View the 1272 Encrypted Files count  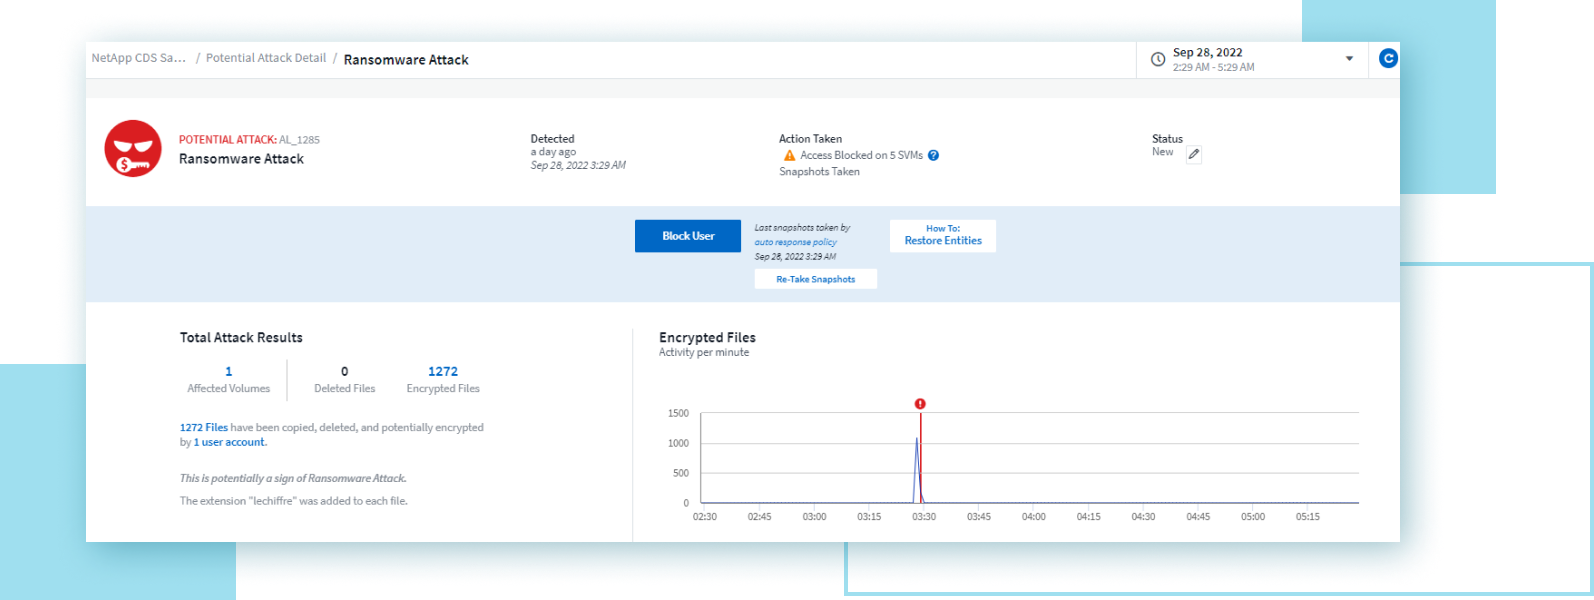tap(443, 371)
